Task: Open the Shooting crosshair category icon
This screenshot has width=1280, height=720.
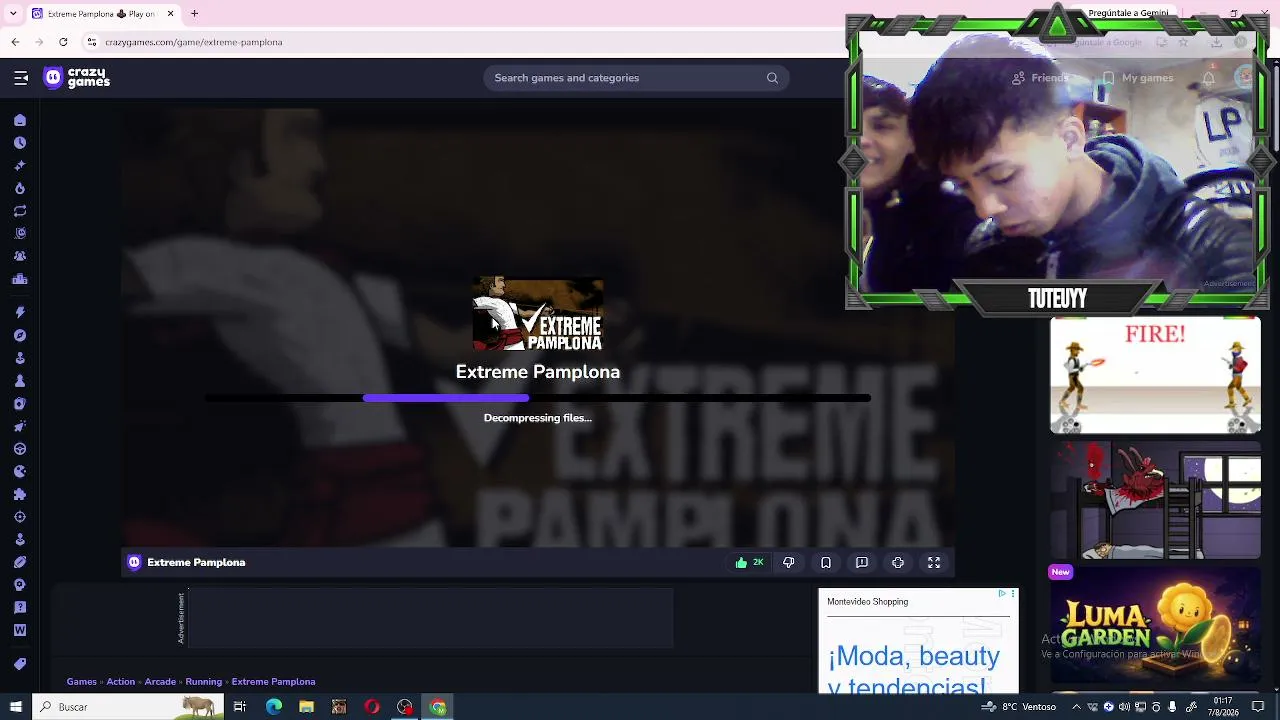Action: pos(20,517)
